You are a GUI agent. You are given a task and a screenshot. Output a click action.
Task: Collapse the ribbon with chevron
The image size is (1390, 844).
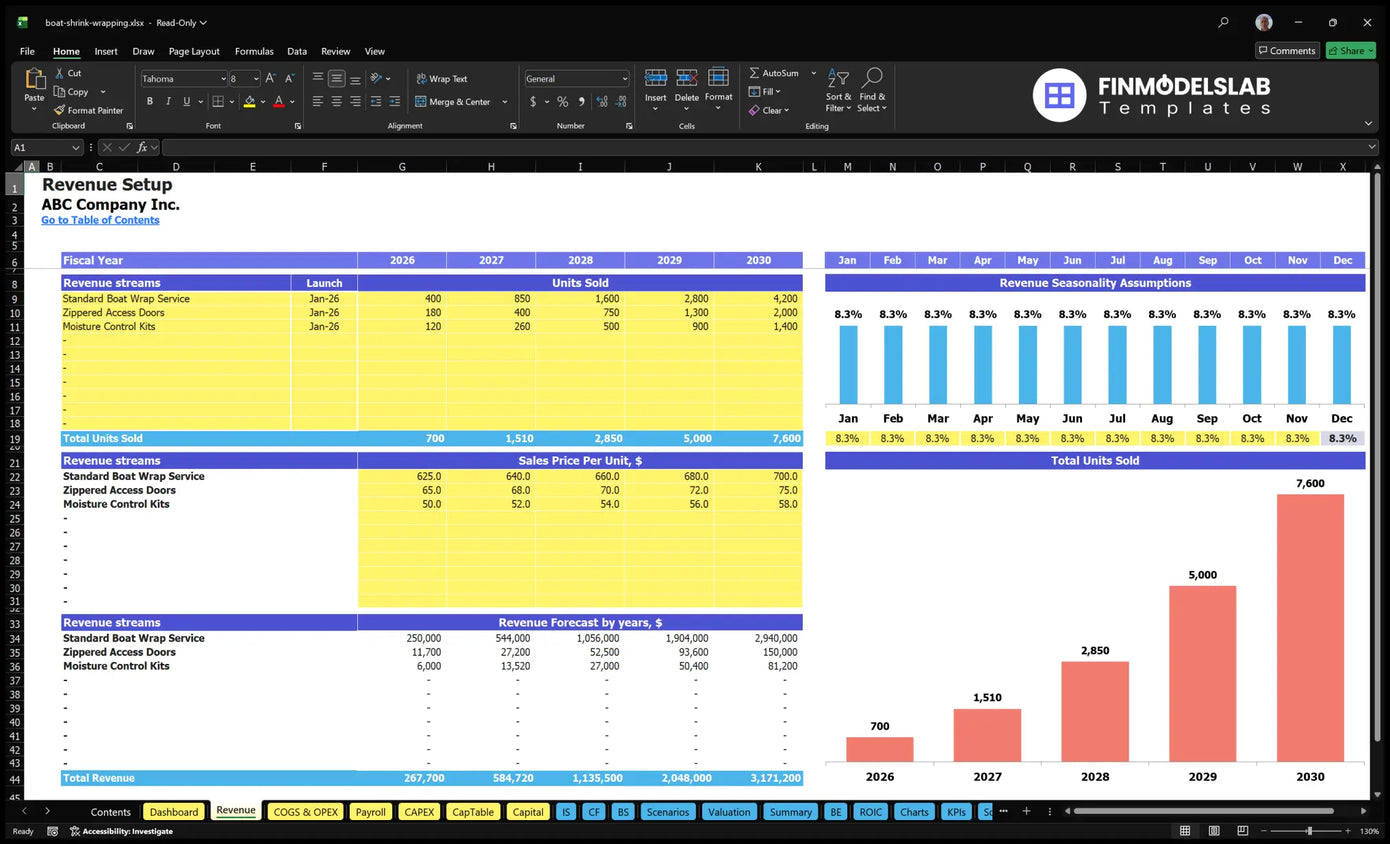point(1368,123)
